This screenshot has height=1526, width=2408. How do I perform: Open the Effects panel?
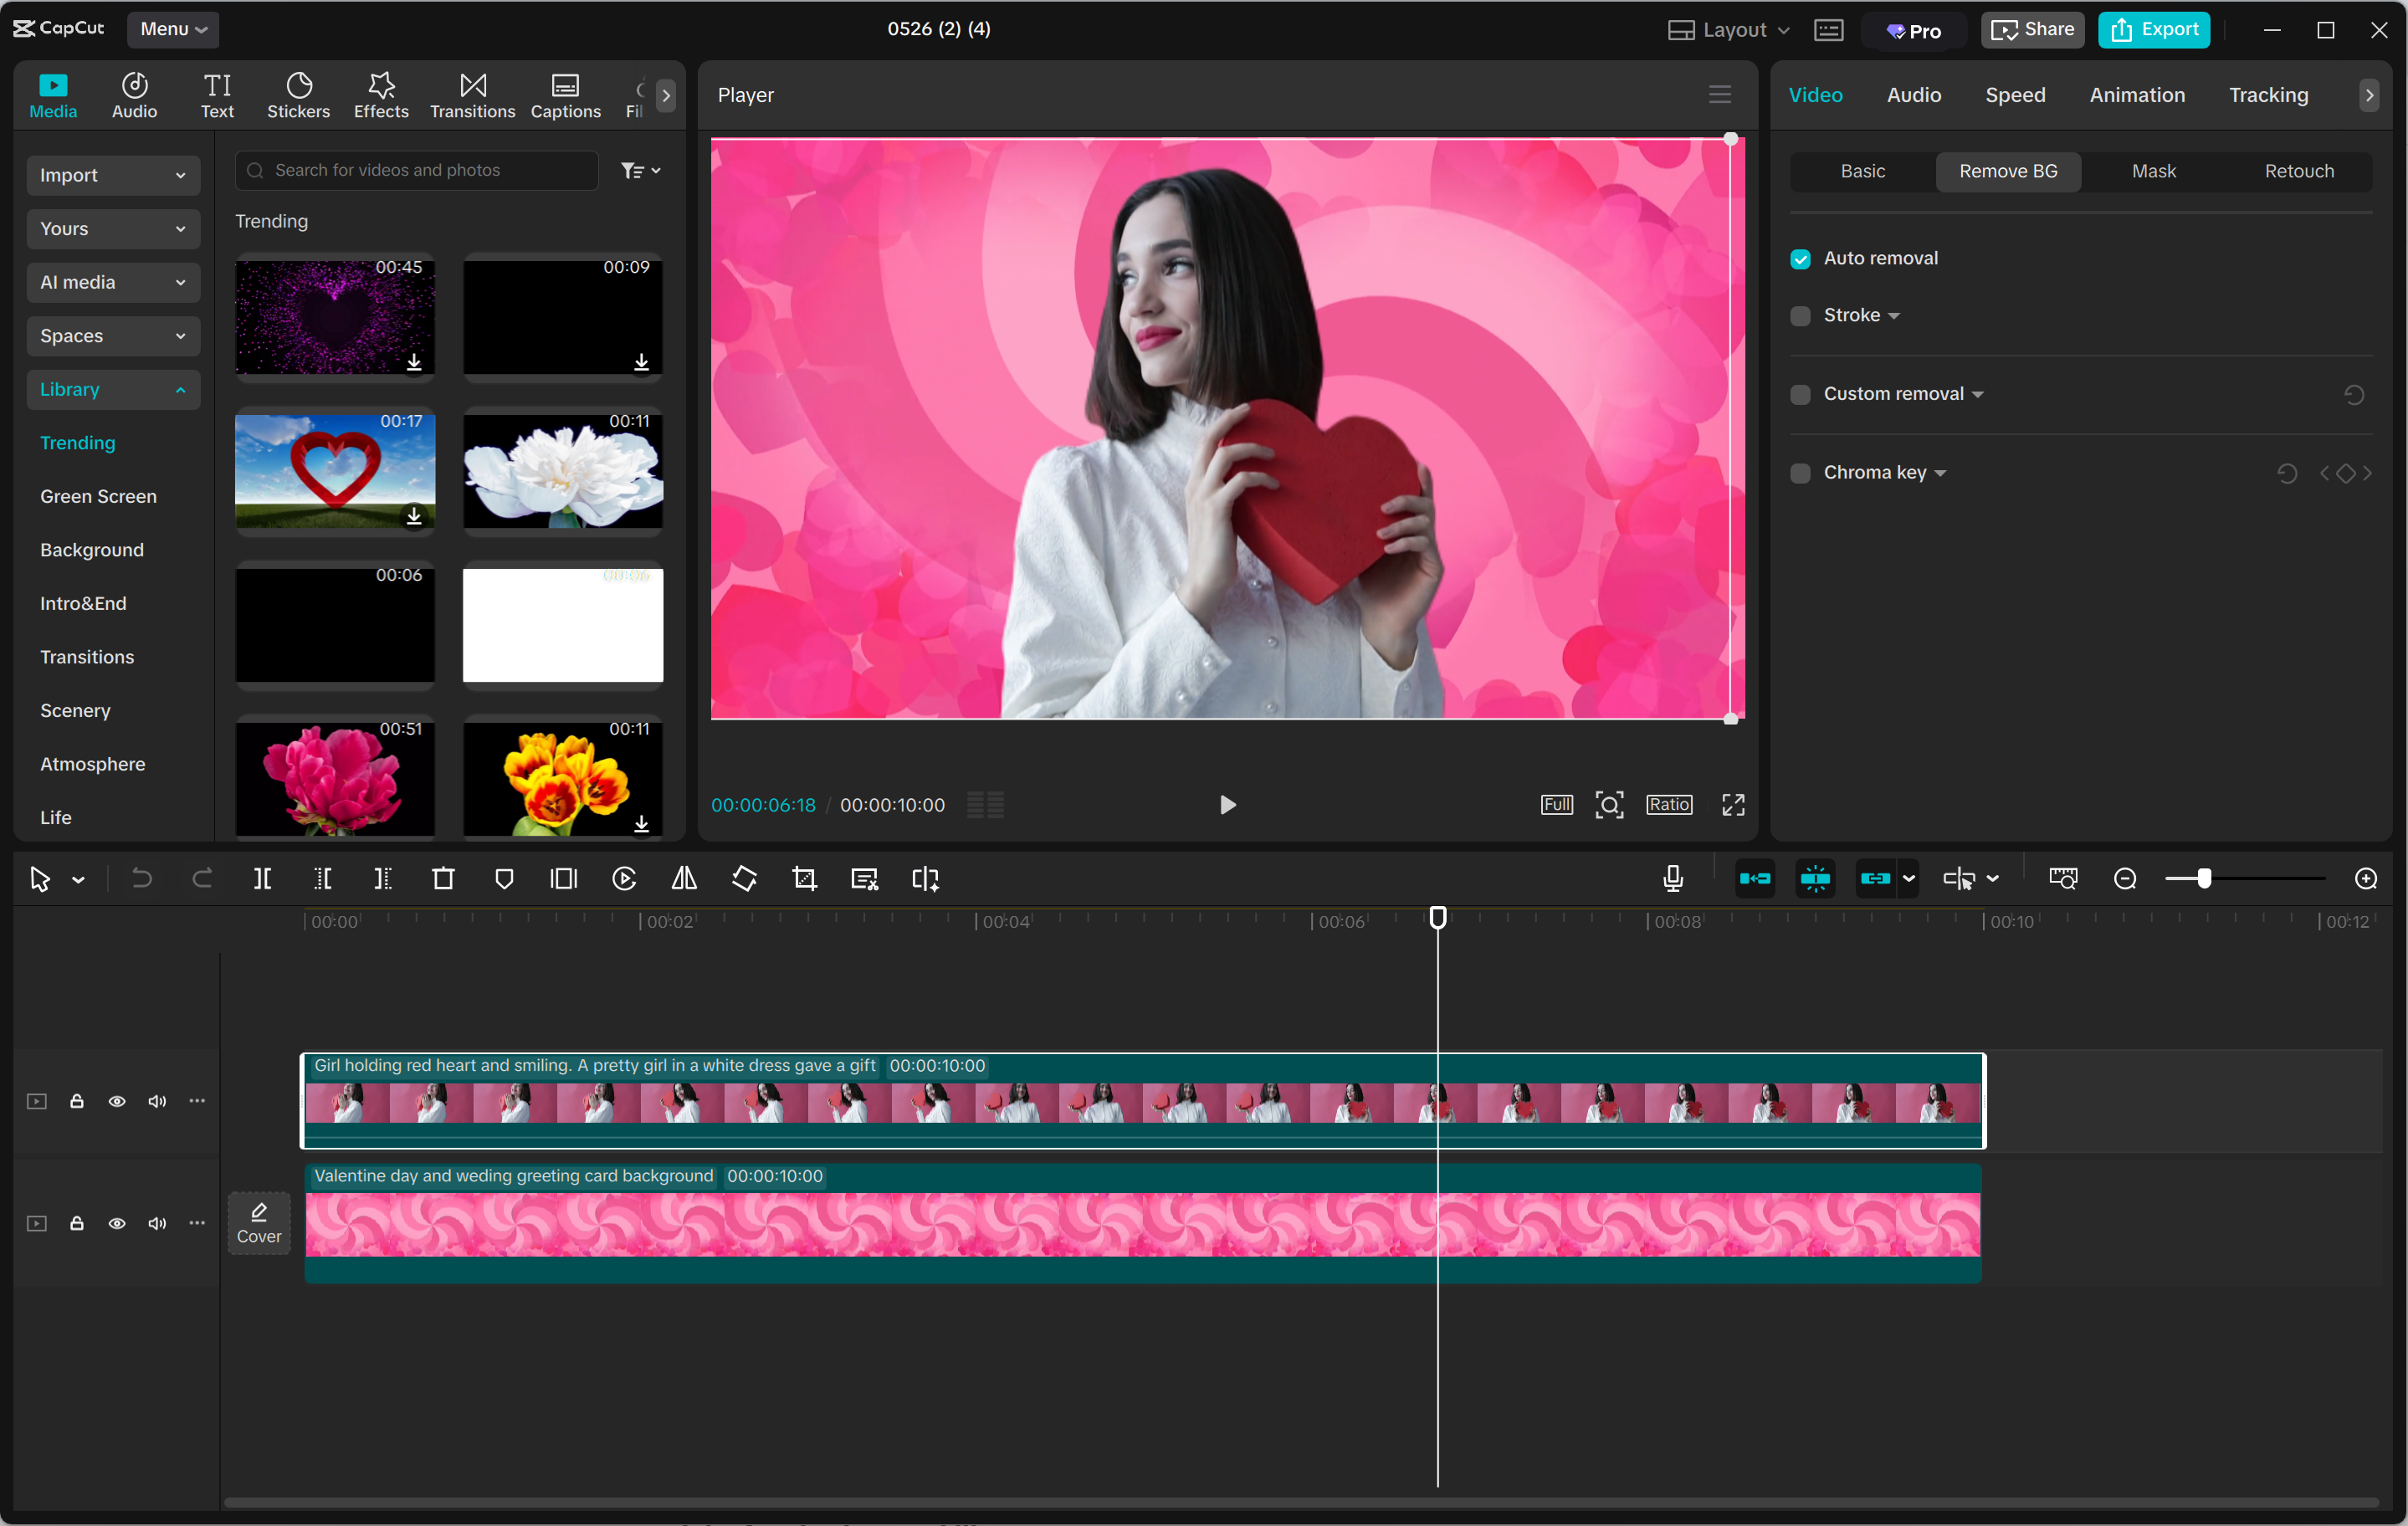click(x=380, y=94)
